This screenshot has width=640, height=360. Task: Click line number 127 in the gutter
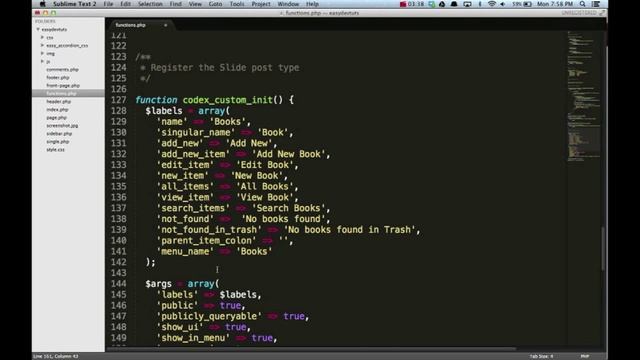click(118, 100)
